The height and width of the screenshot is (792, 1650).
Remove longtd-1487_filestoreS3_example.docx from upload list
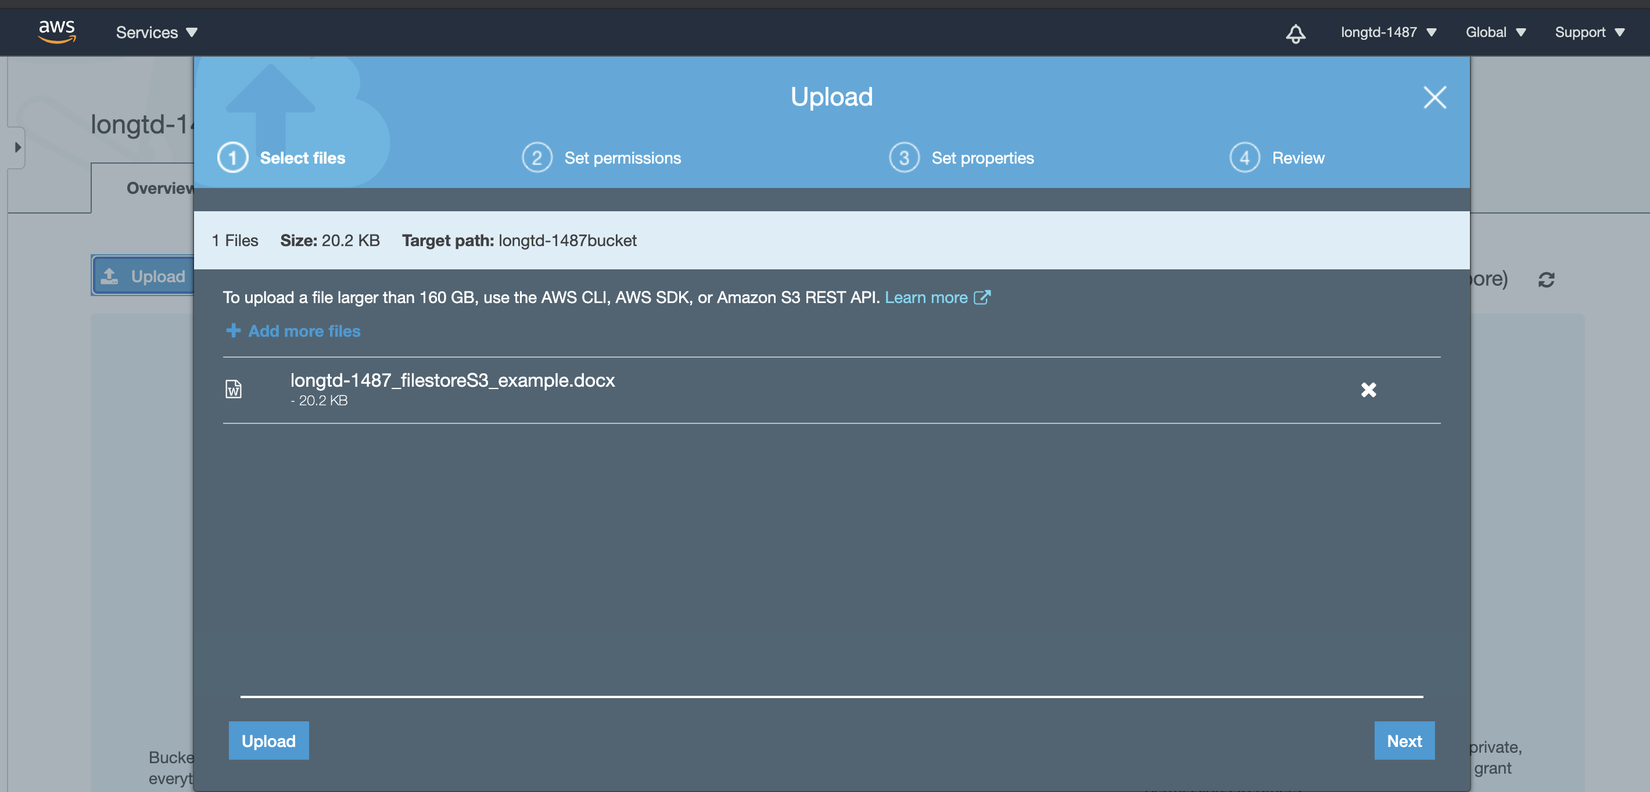pos(1369,390)
